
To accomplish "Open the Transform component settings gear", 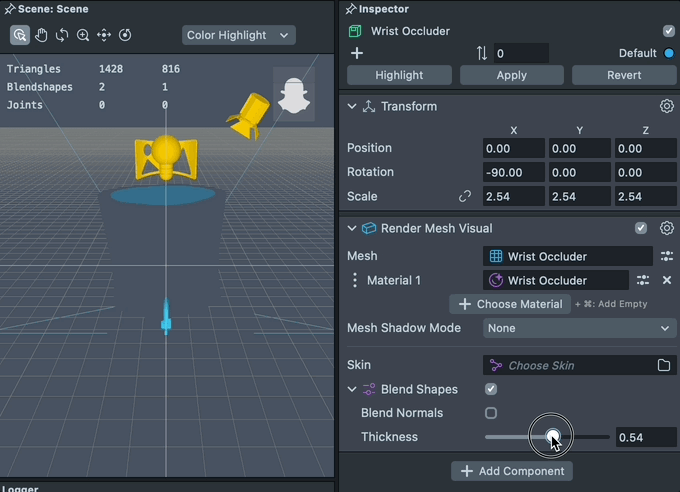I will pyautogui.click(x=667, y=106).
